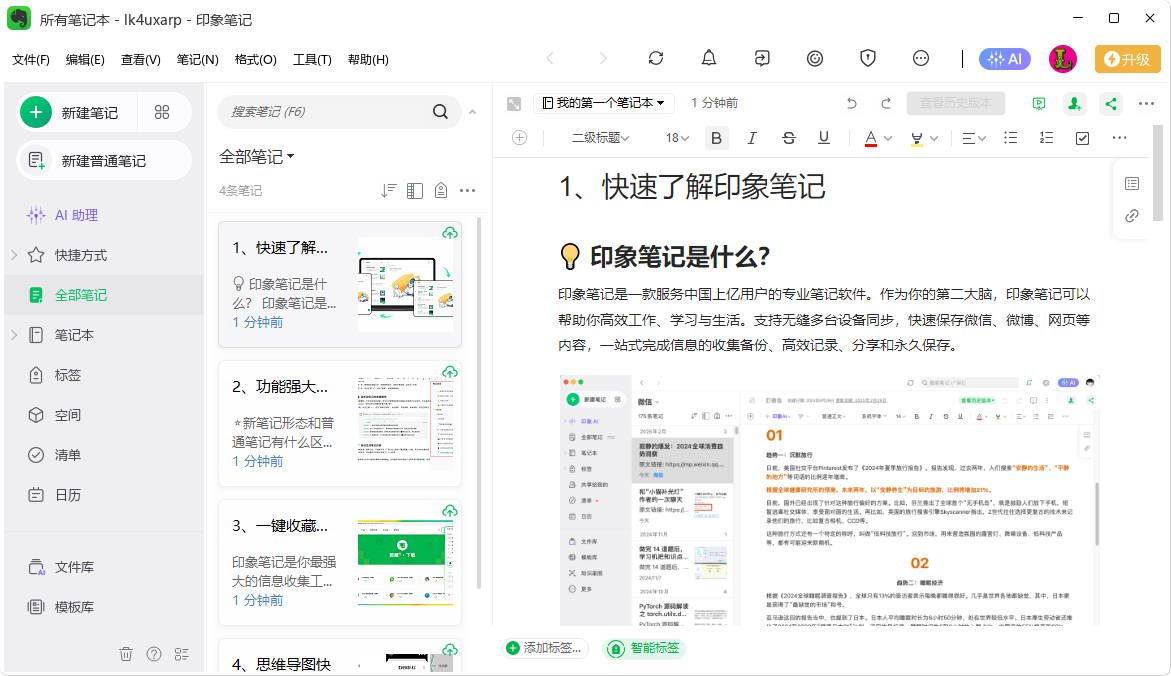The height and width of the screenshot is (676, 1171).
Task: Click the orange 升级 button
Action: point(1127,59)
